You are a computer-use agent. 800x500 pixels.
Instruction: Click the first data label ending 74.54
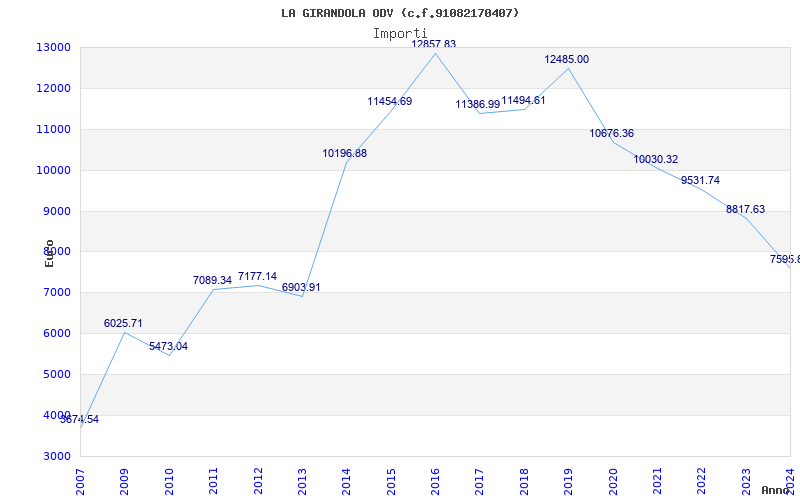point(80,420)
